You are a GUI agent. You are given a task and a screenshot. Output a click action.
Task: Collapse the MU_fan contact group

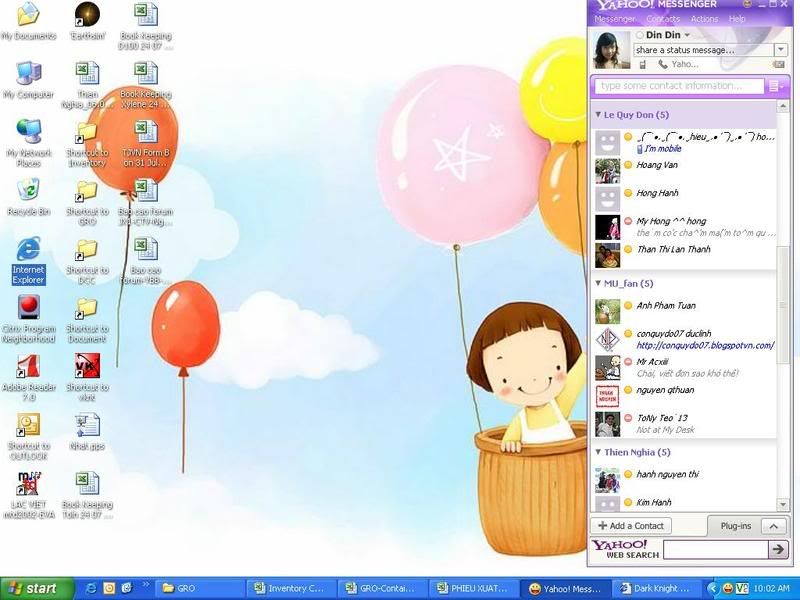598,284
